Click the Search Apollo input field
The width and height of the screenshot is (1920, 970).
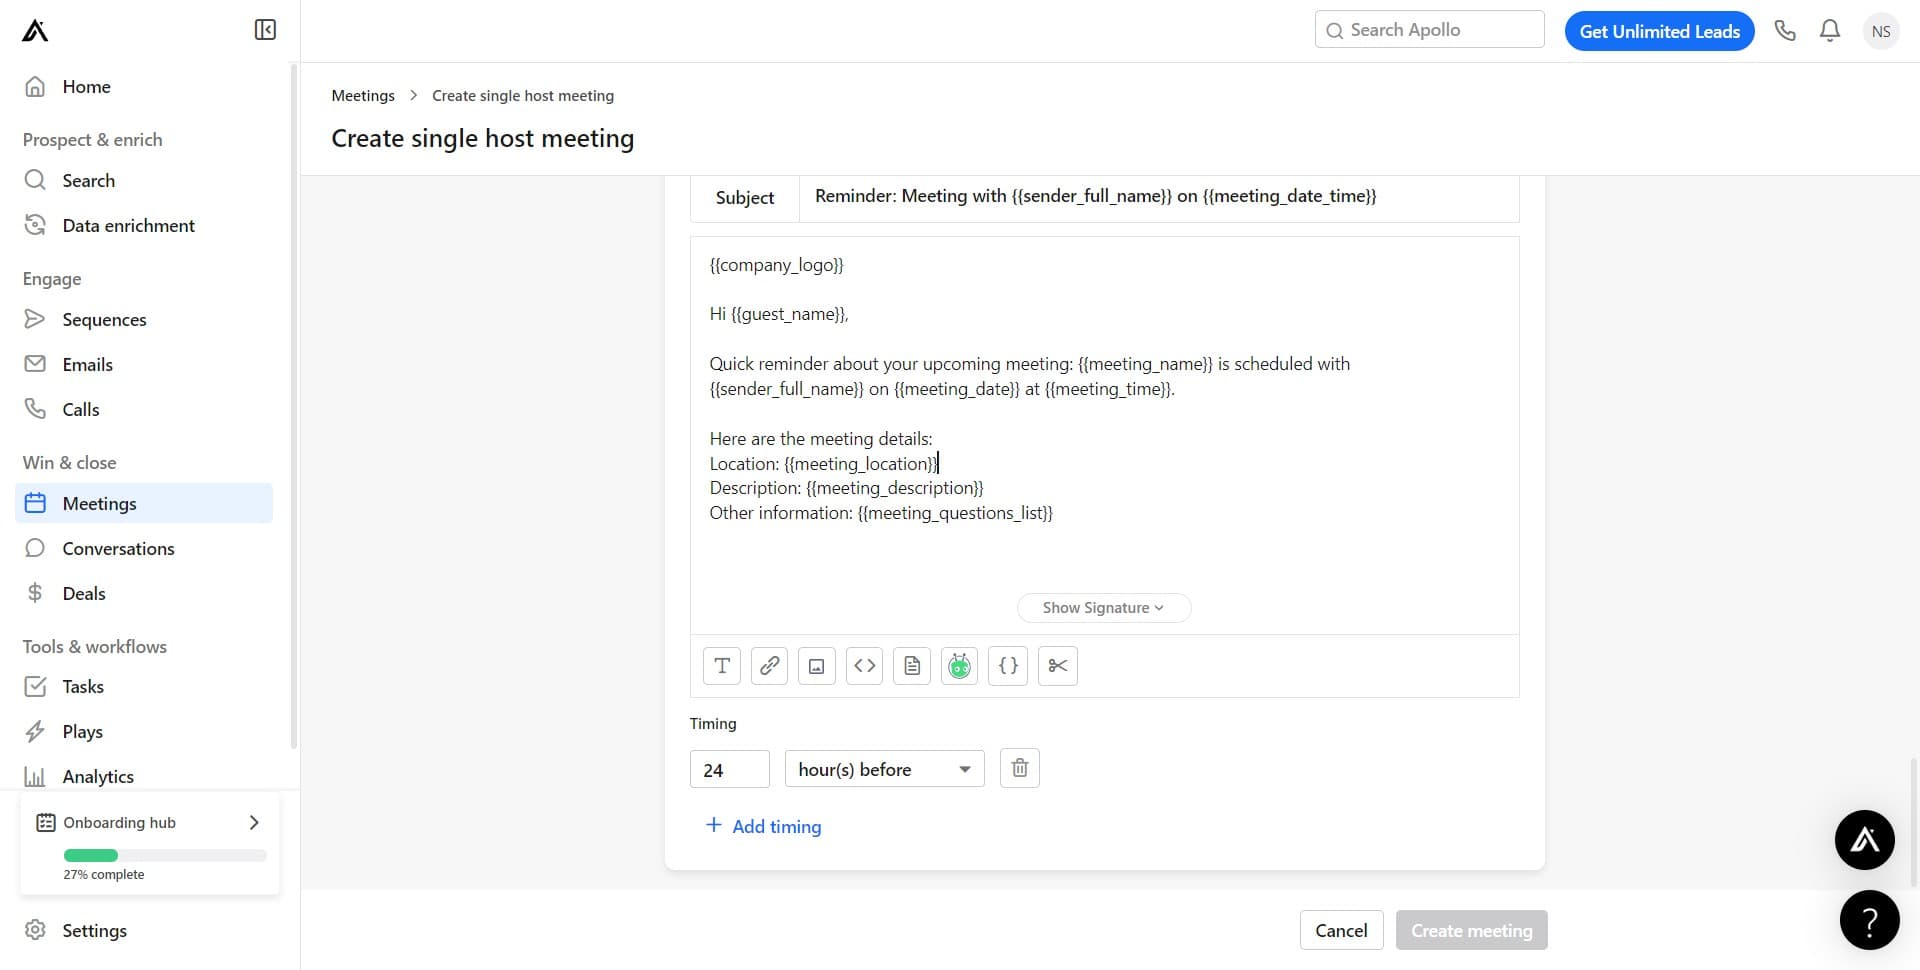point(1428,29)
